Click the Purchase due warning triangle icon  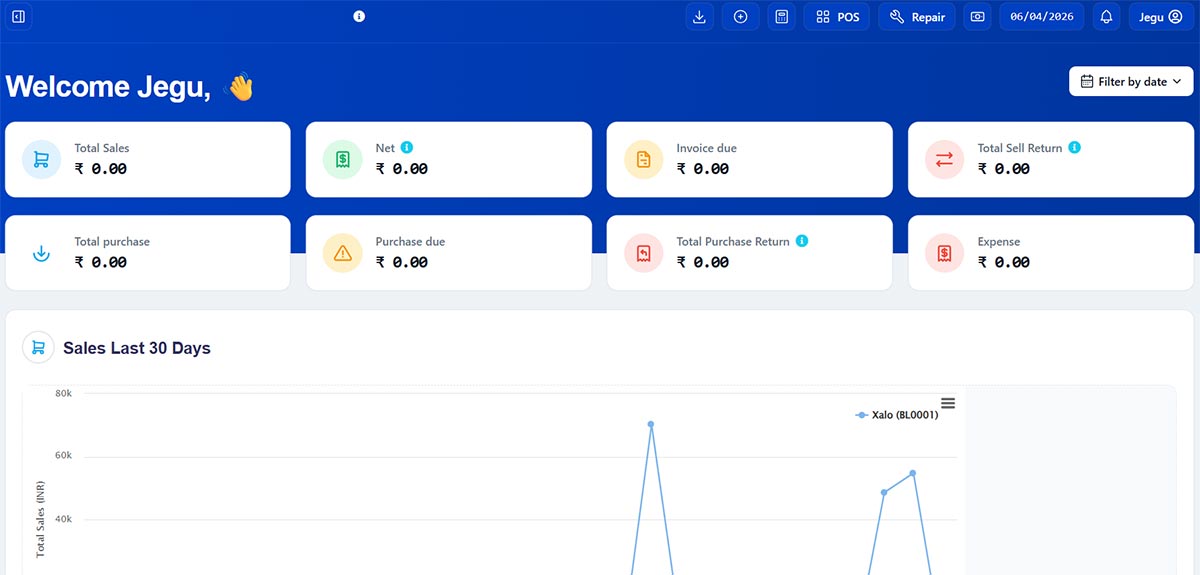(x=343, y=253)
